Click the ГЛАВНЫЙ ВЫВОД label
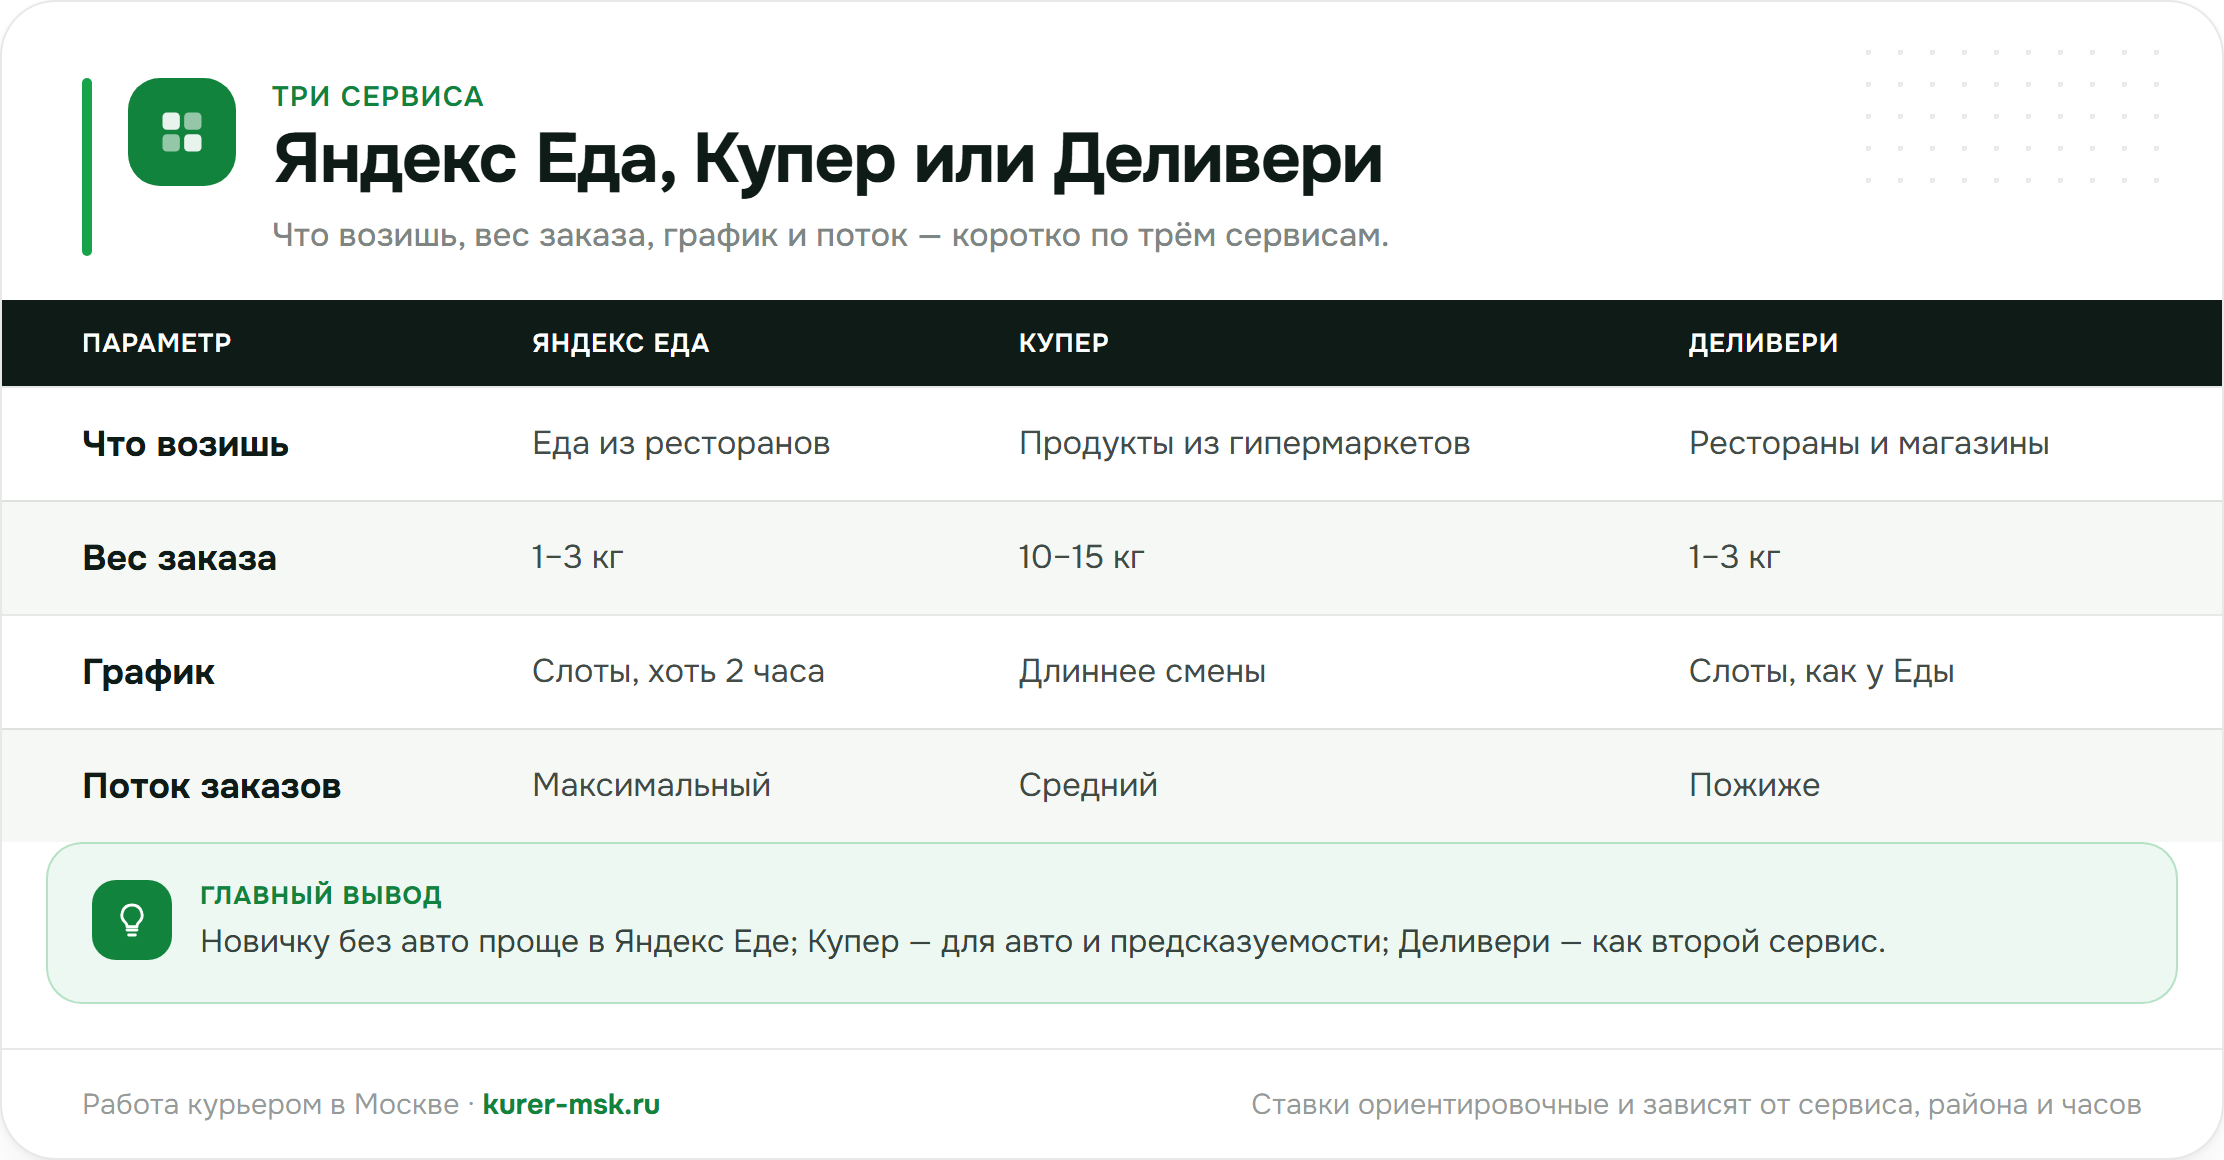The width and height of the screenshot is (2224, 1160). pos(321,895)
